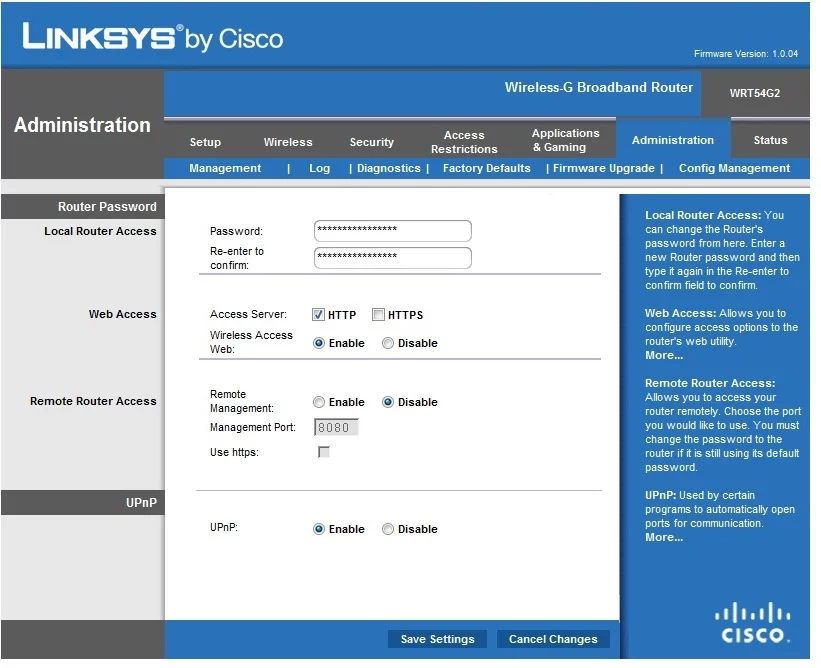Click the Cancel Changes button
This screenshot has width=821, height=668.
point(553,639)
